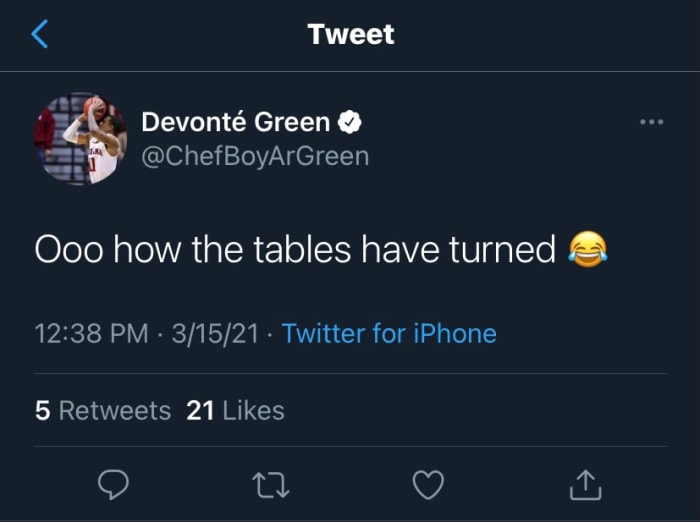Viewport: 700px width, 522px height.
Task: Retweet using the arrows icon
Action: 271,485
